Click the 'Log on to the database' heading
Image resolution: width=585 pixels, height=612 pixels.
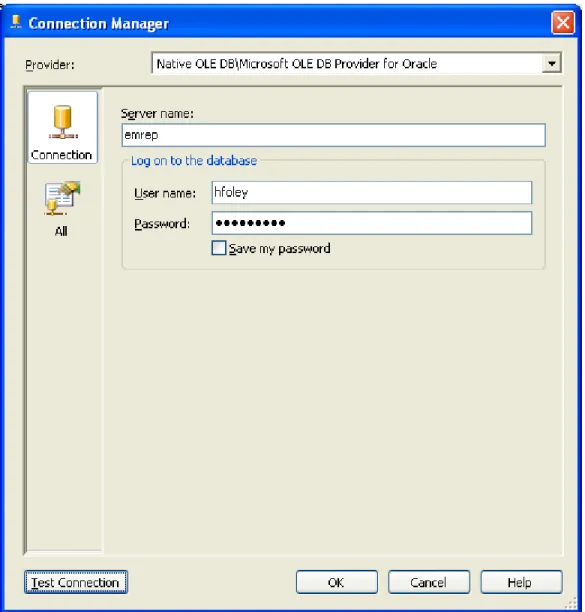click(194, 160)
